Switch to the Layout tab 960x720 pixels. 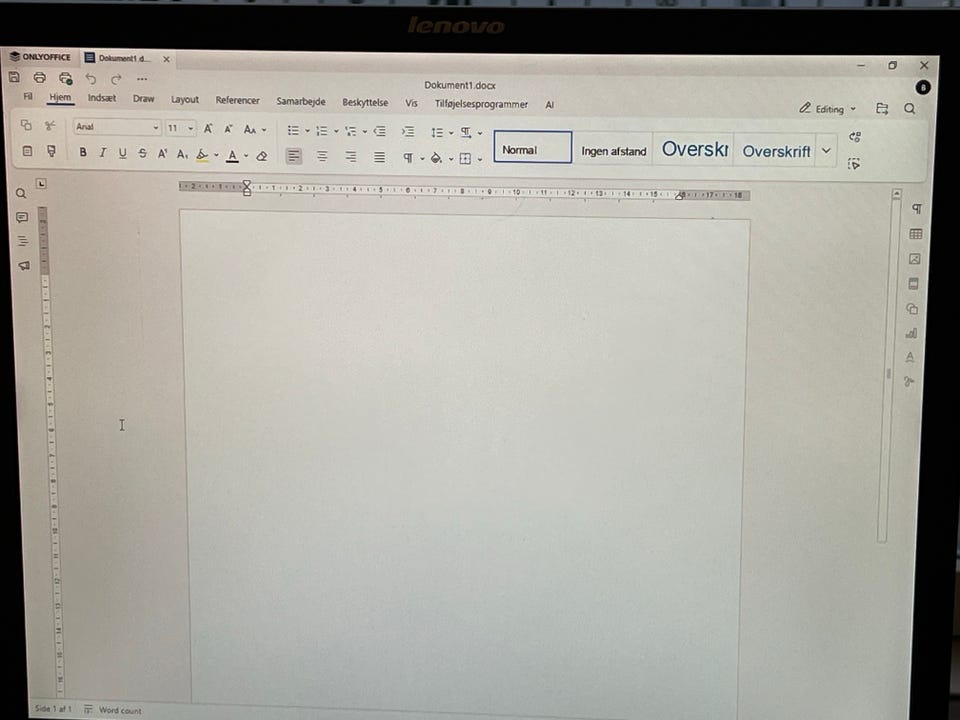pos(185,99)
